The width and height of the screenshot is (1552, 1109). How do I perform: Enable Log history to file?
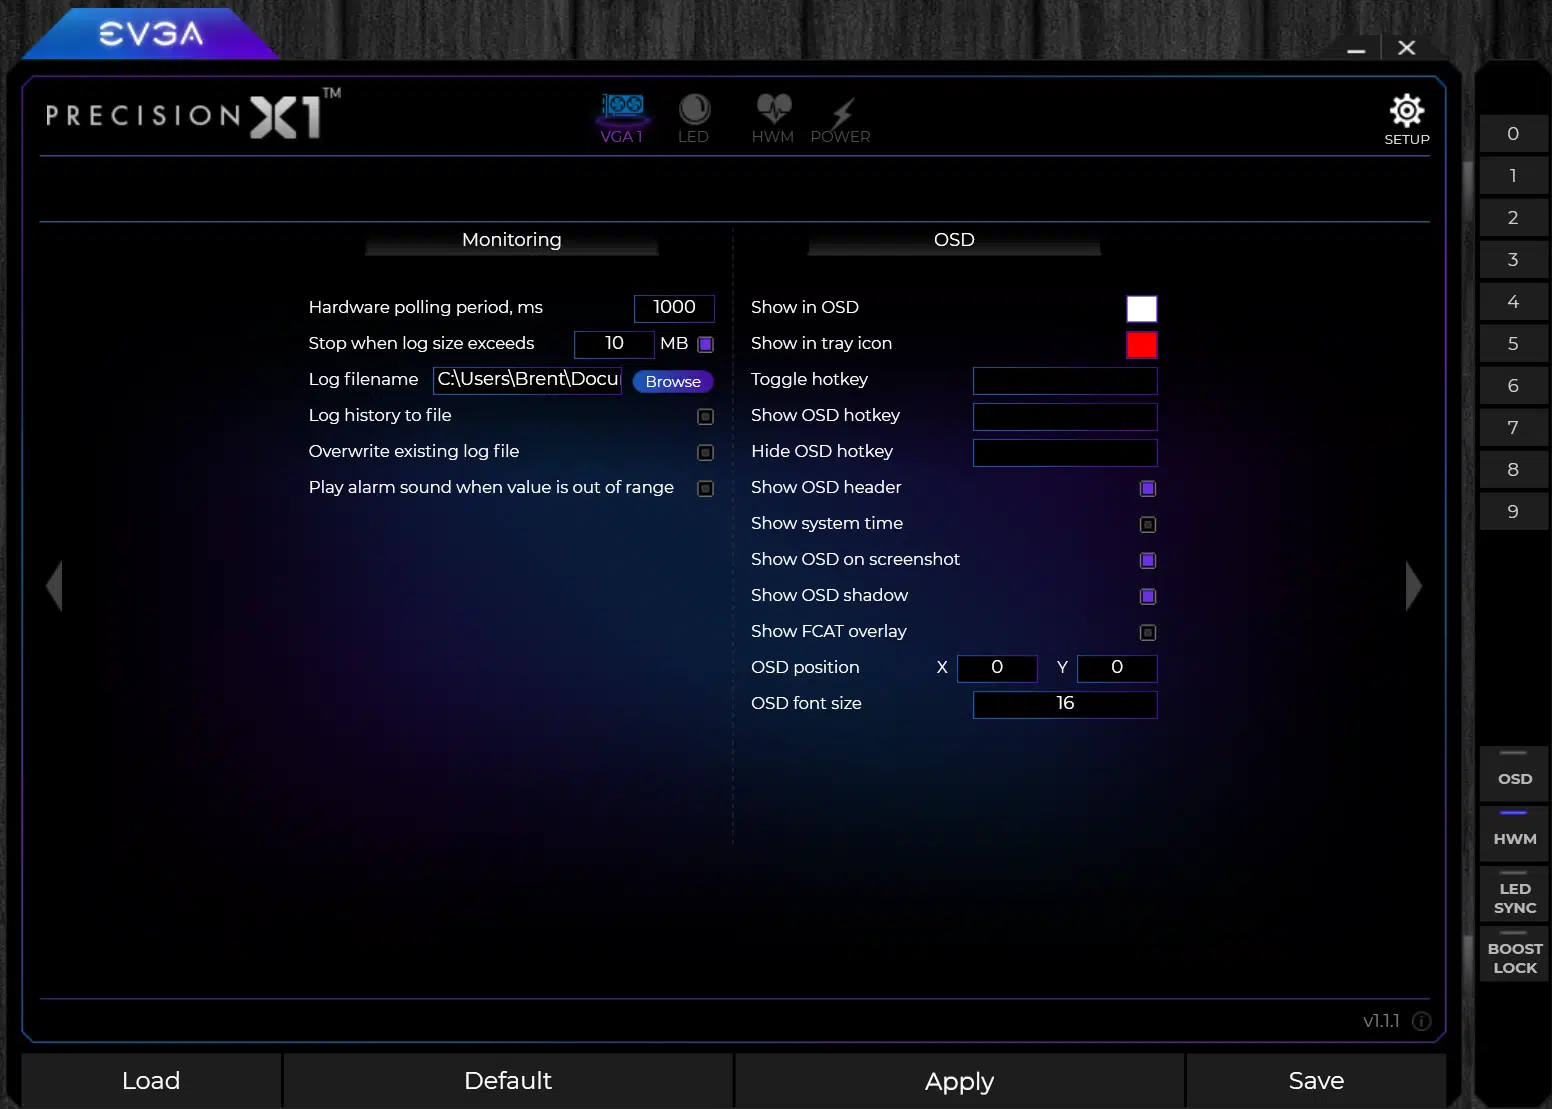tap(706, 416)
